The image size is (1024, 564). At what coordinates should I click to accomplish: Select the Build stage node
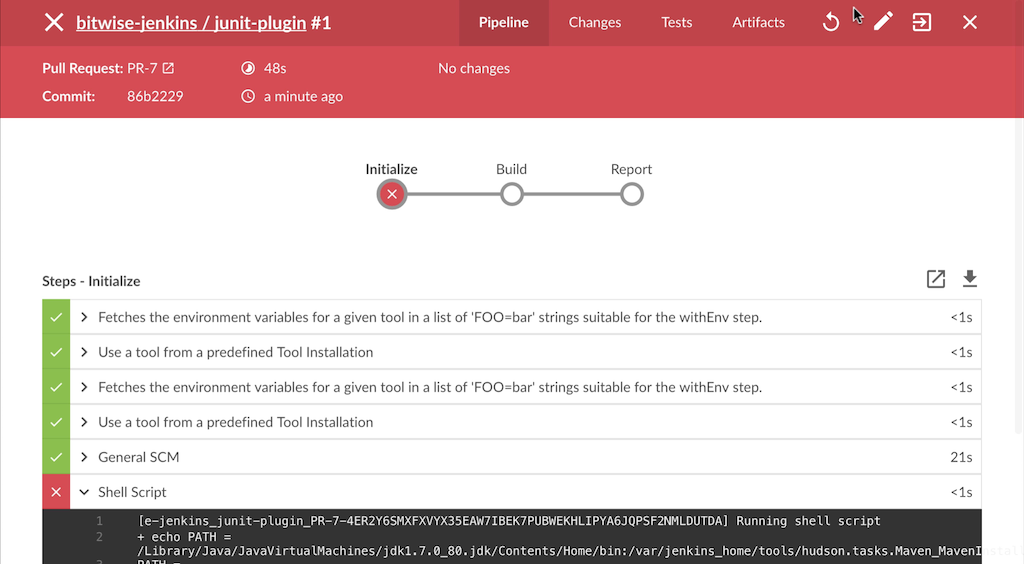tap(512, 194)
